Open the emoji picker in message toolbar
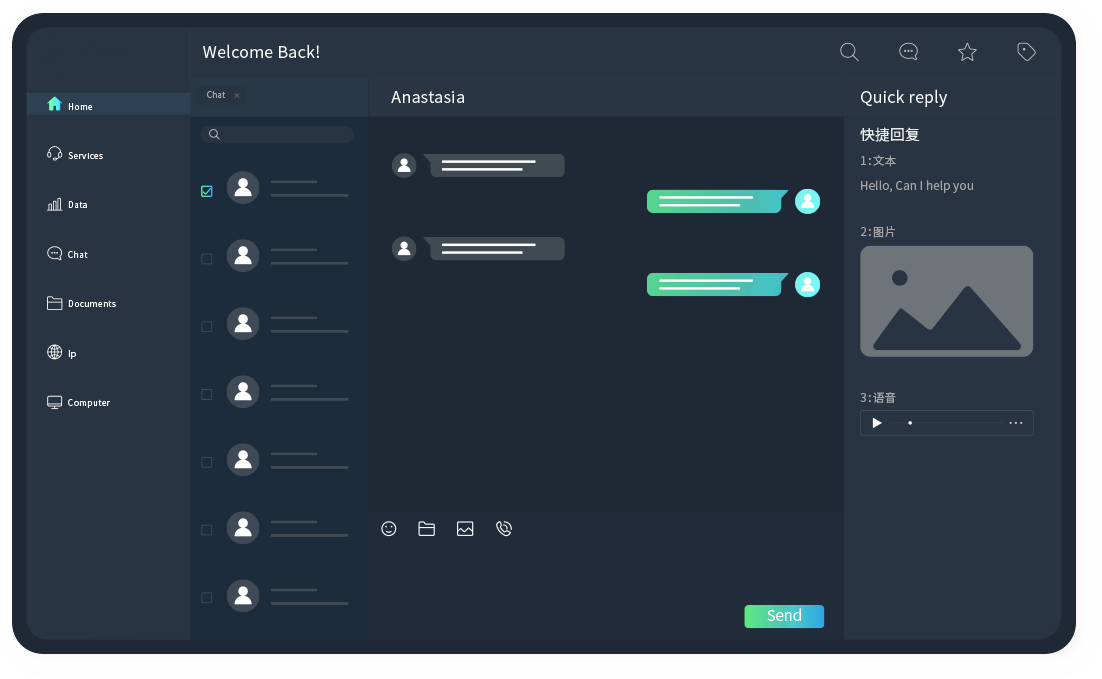The height and width of the screenshot is (679, 1102). tap(389, 529)
